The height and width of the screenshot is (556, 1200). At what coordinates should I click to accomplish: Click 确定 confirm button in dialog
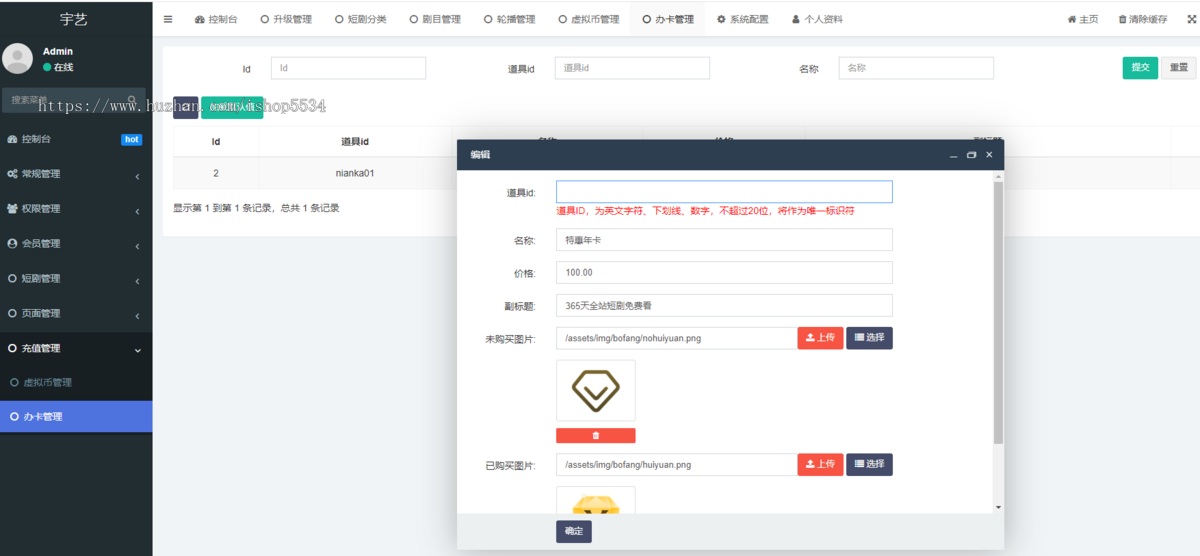(x=573, y=531)
